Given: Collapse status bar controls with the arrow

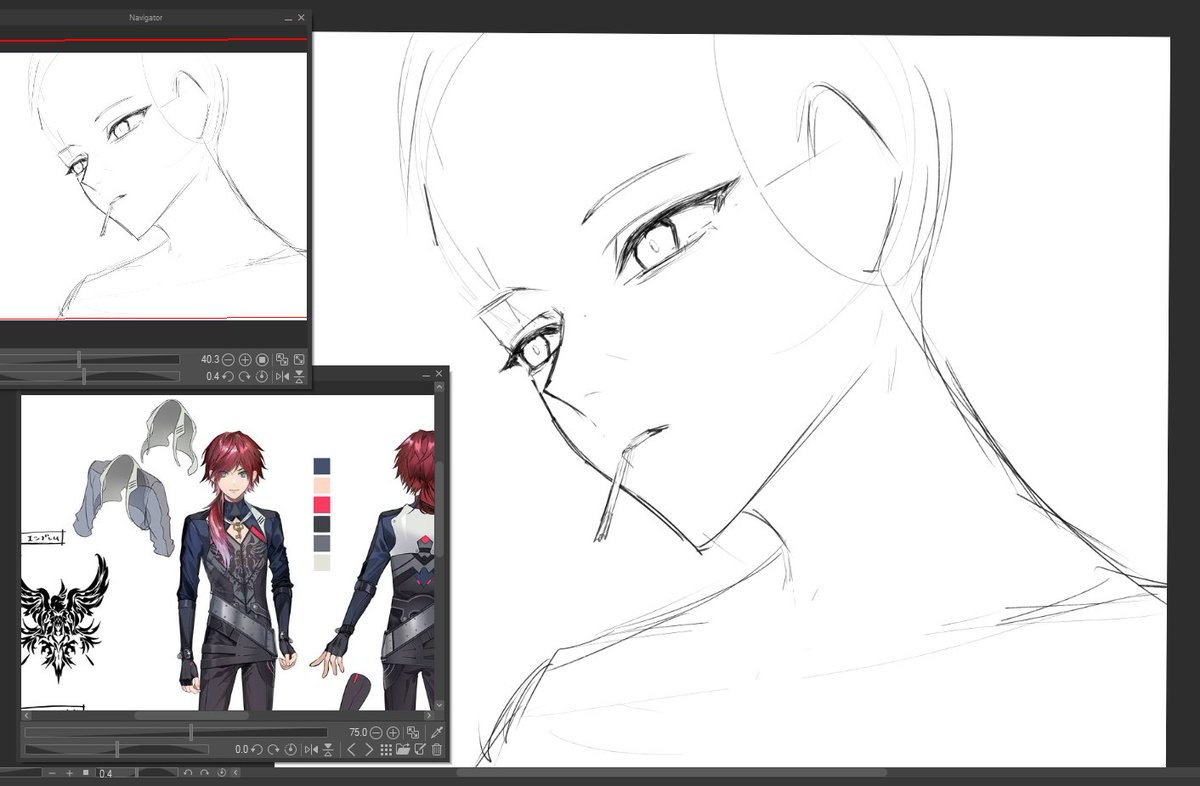Looking at the screenshot, I should coord(235,773).
